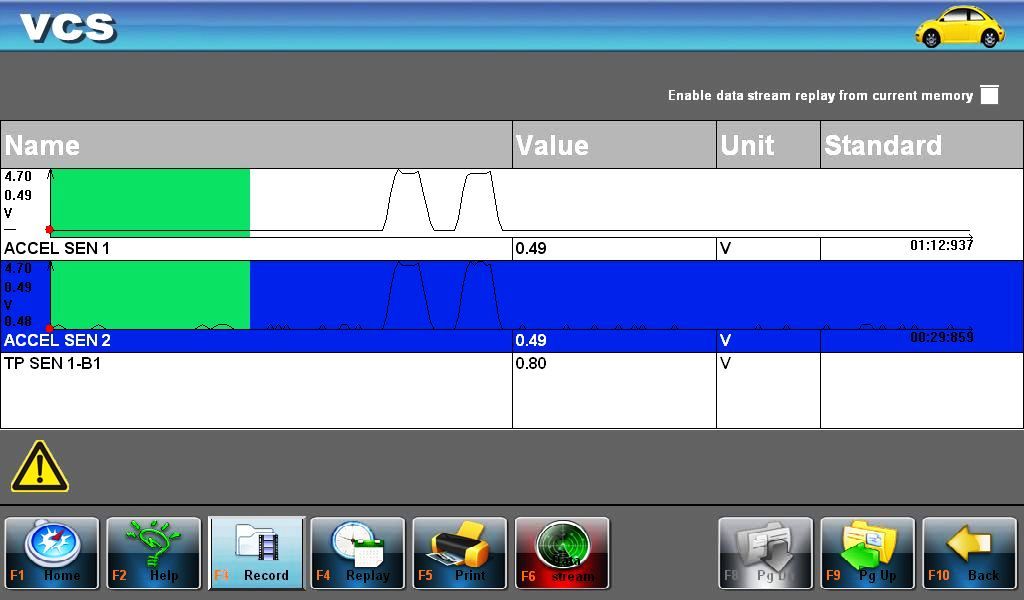Click the Name column header
Image resolution: width=1024 pixels, height=600 pixels.
pos(257,145)
